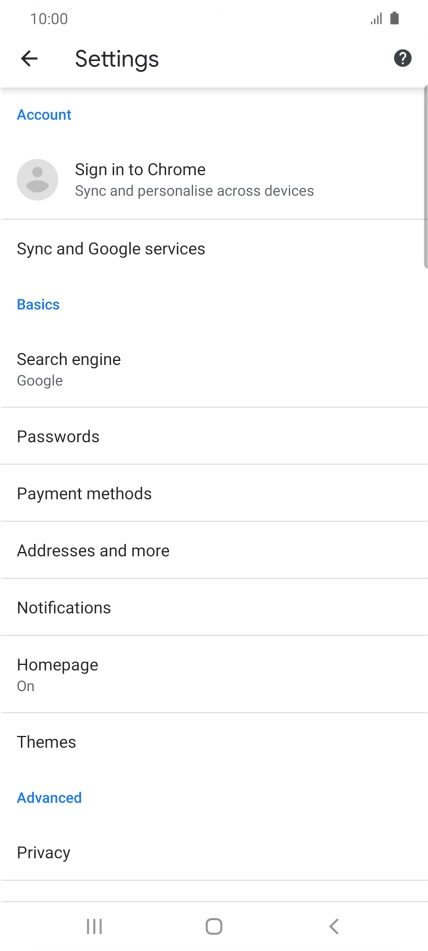428x951 pixels.
Task: Open Search engine setting
Action: [x=214, y=369]
